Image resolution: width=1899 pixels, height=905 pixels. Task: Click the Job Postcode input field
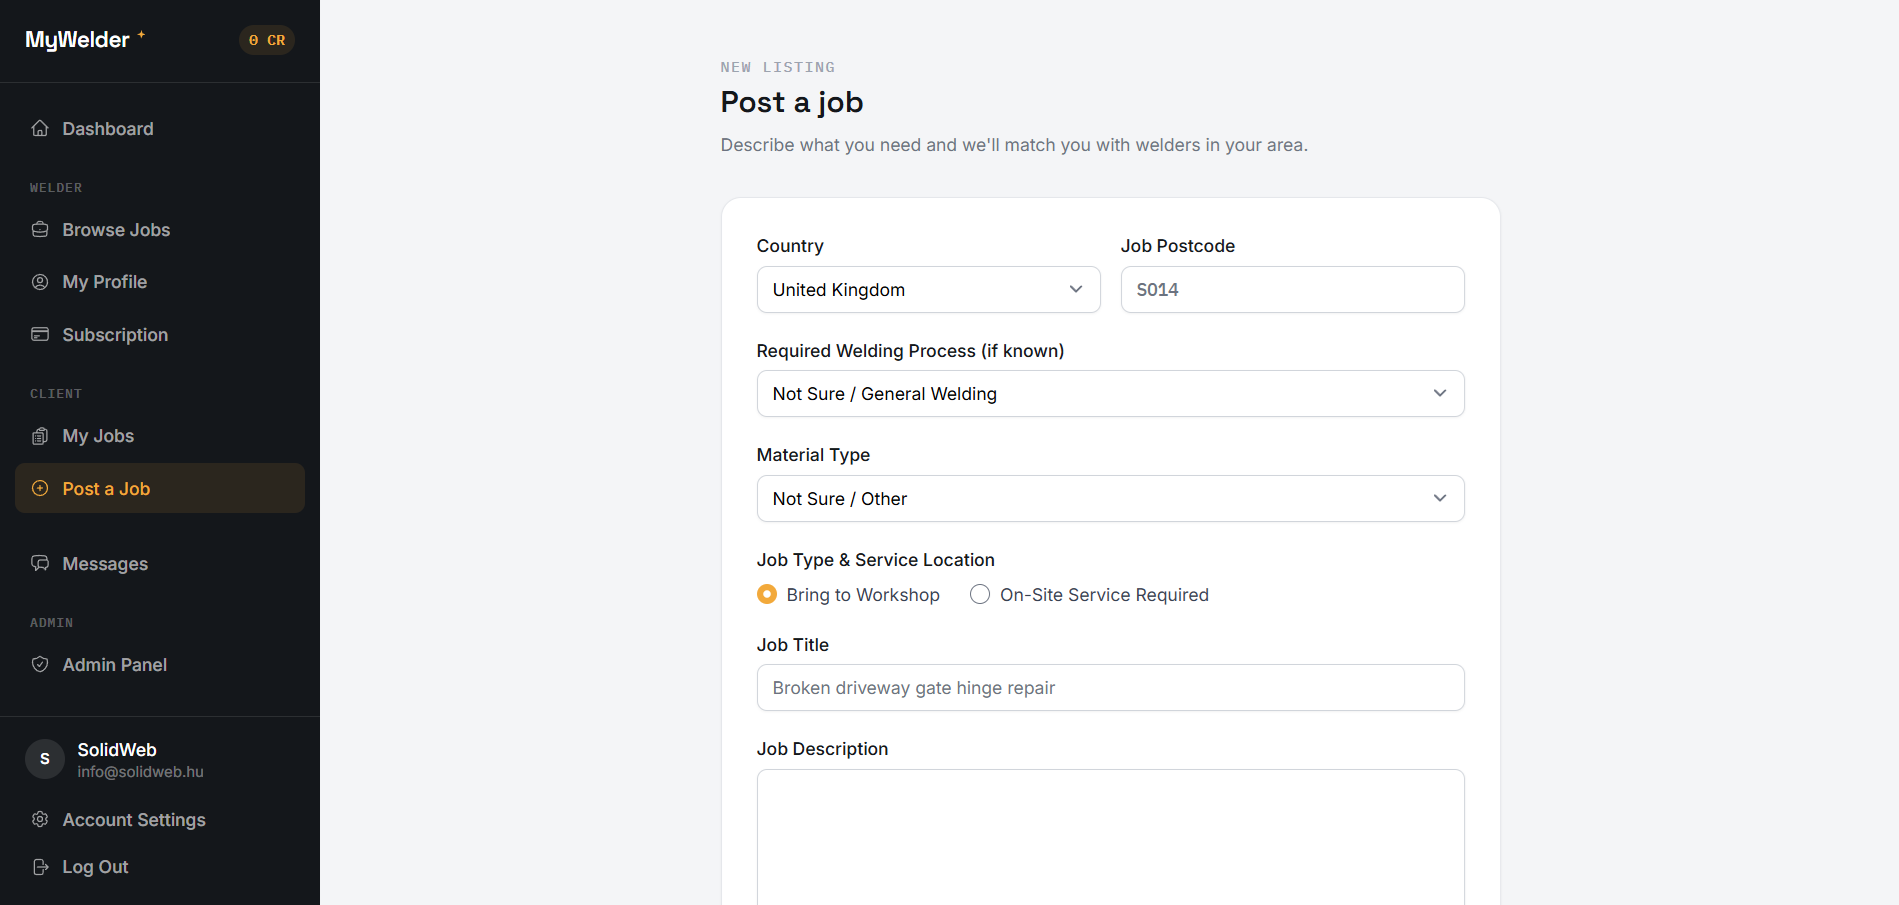(1292, 289)
